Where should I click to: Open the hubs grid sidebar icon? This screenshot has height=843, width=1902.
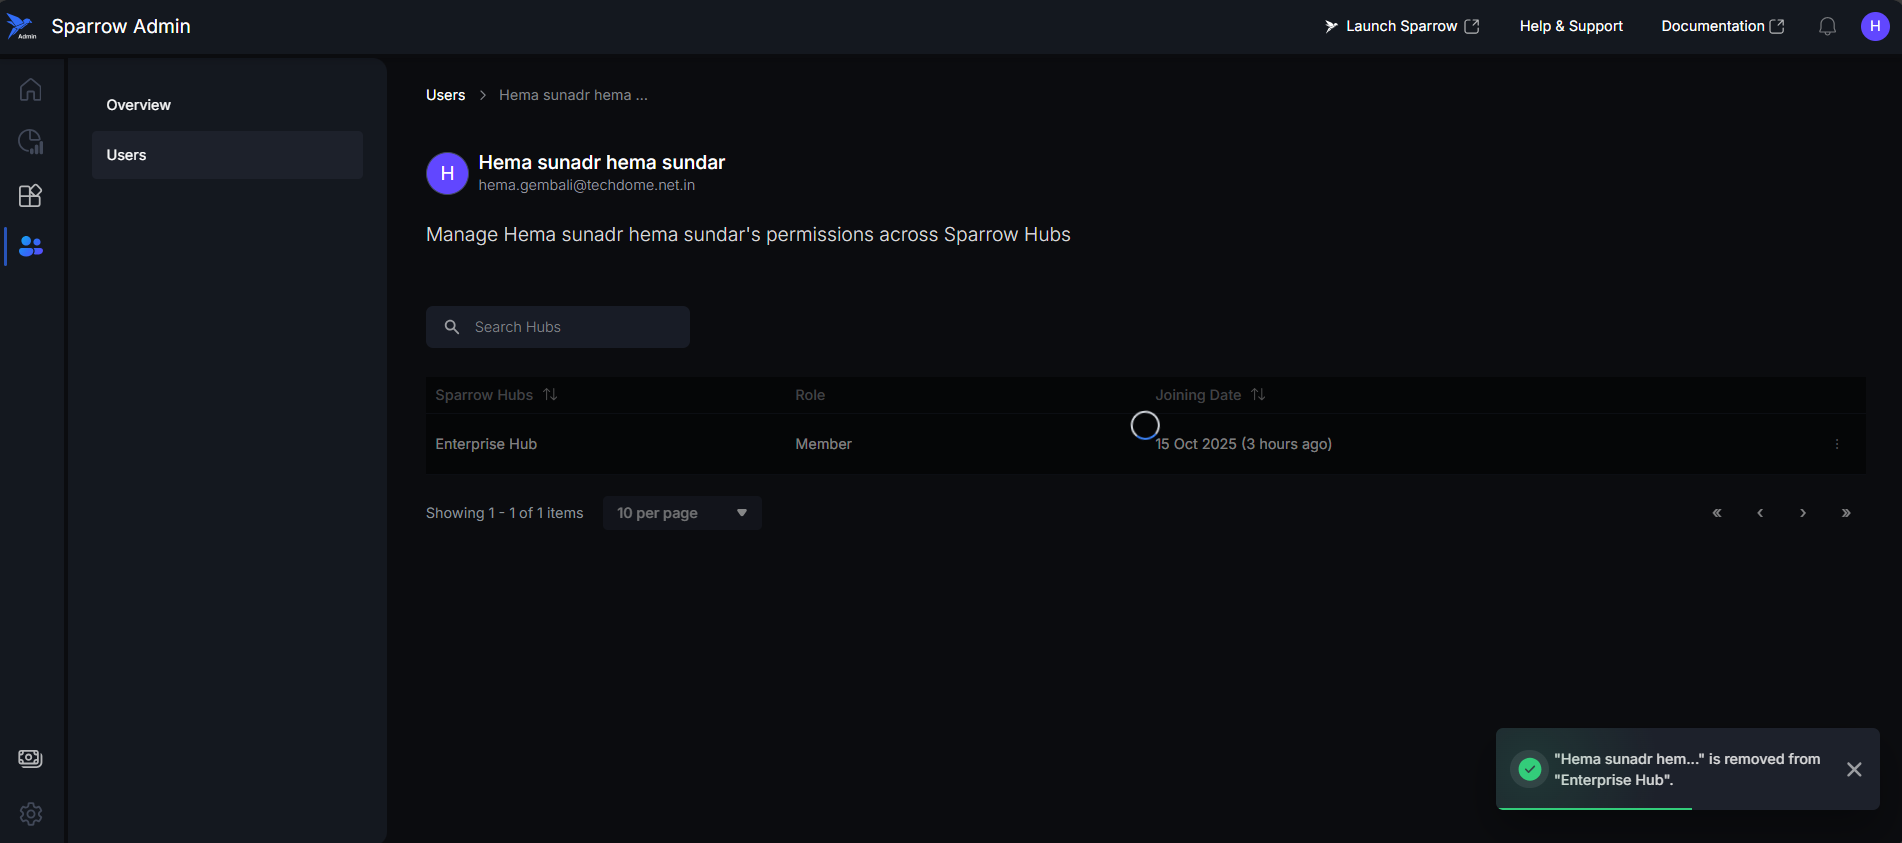[31, 195]
